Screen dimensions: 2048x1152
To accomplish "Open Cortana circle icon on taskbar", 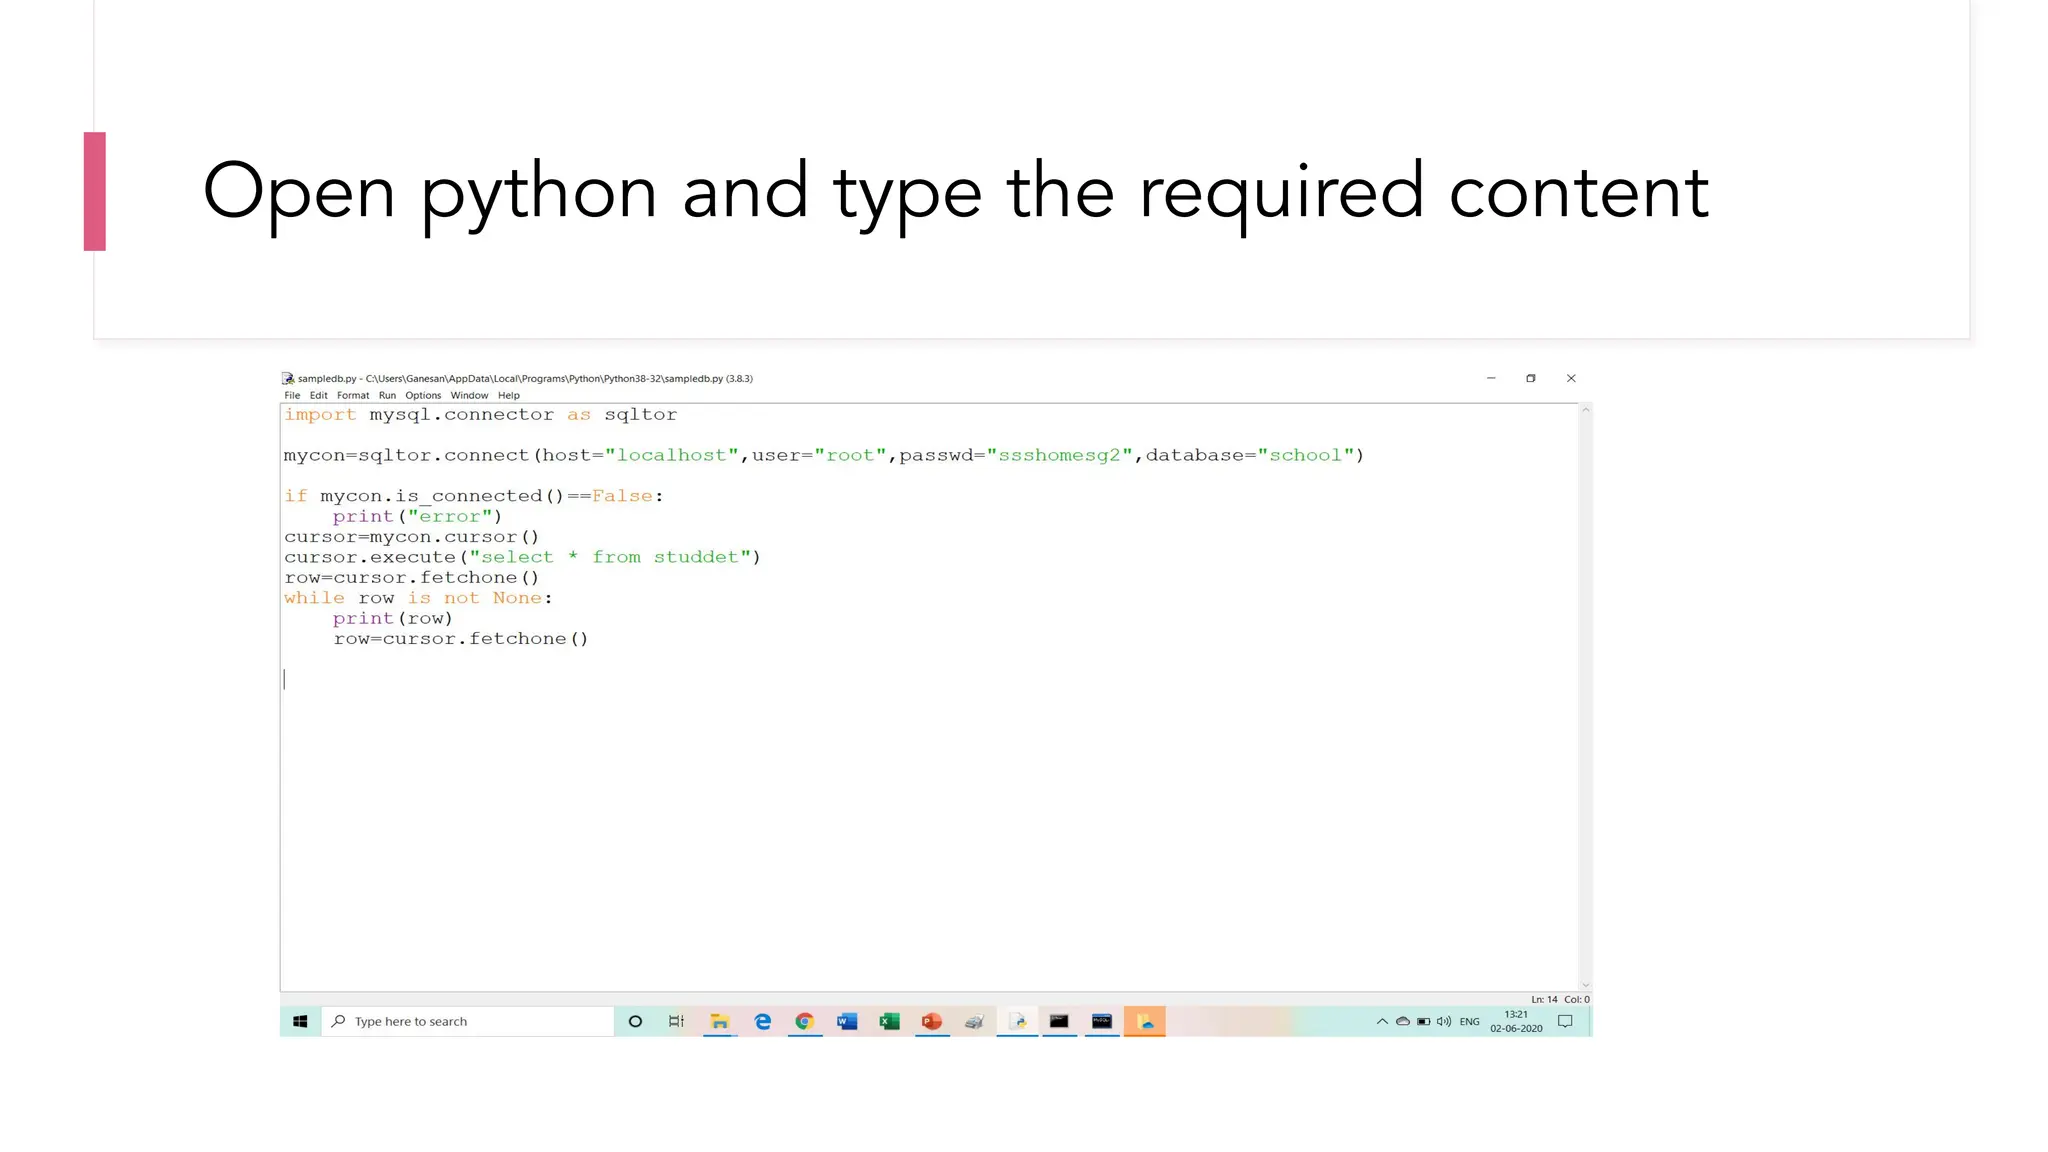I will coord(635,1021).
